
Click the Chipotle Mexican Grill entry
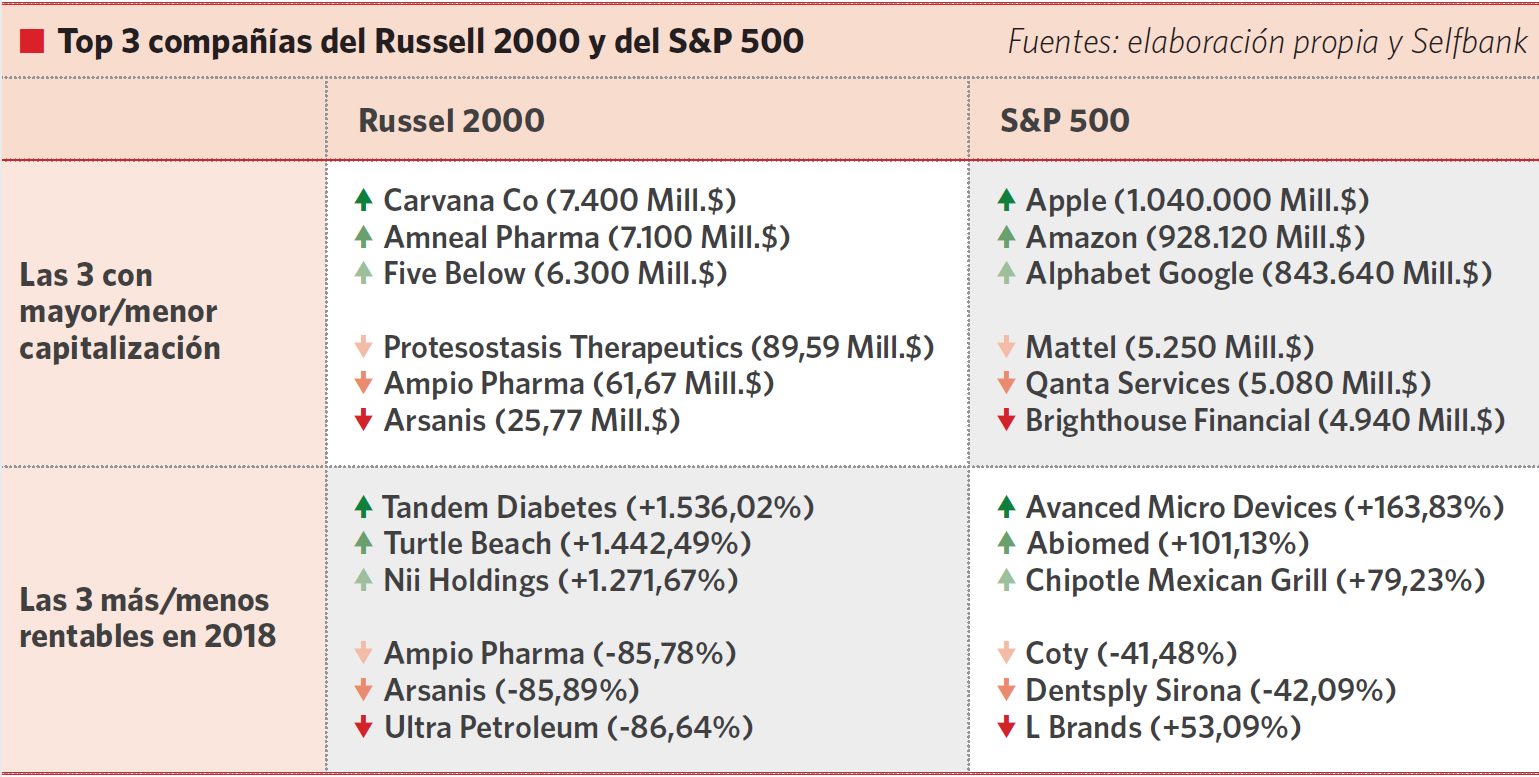pyautogui.click(x=1255, y=580)
